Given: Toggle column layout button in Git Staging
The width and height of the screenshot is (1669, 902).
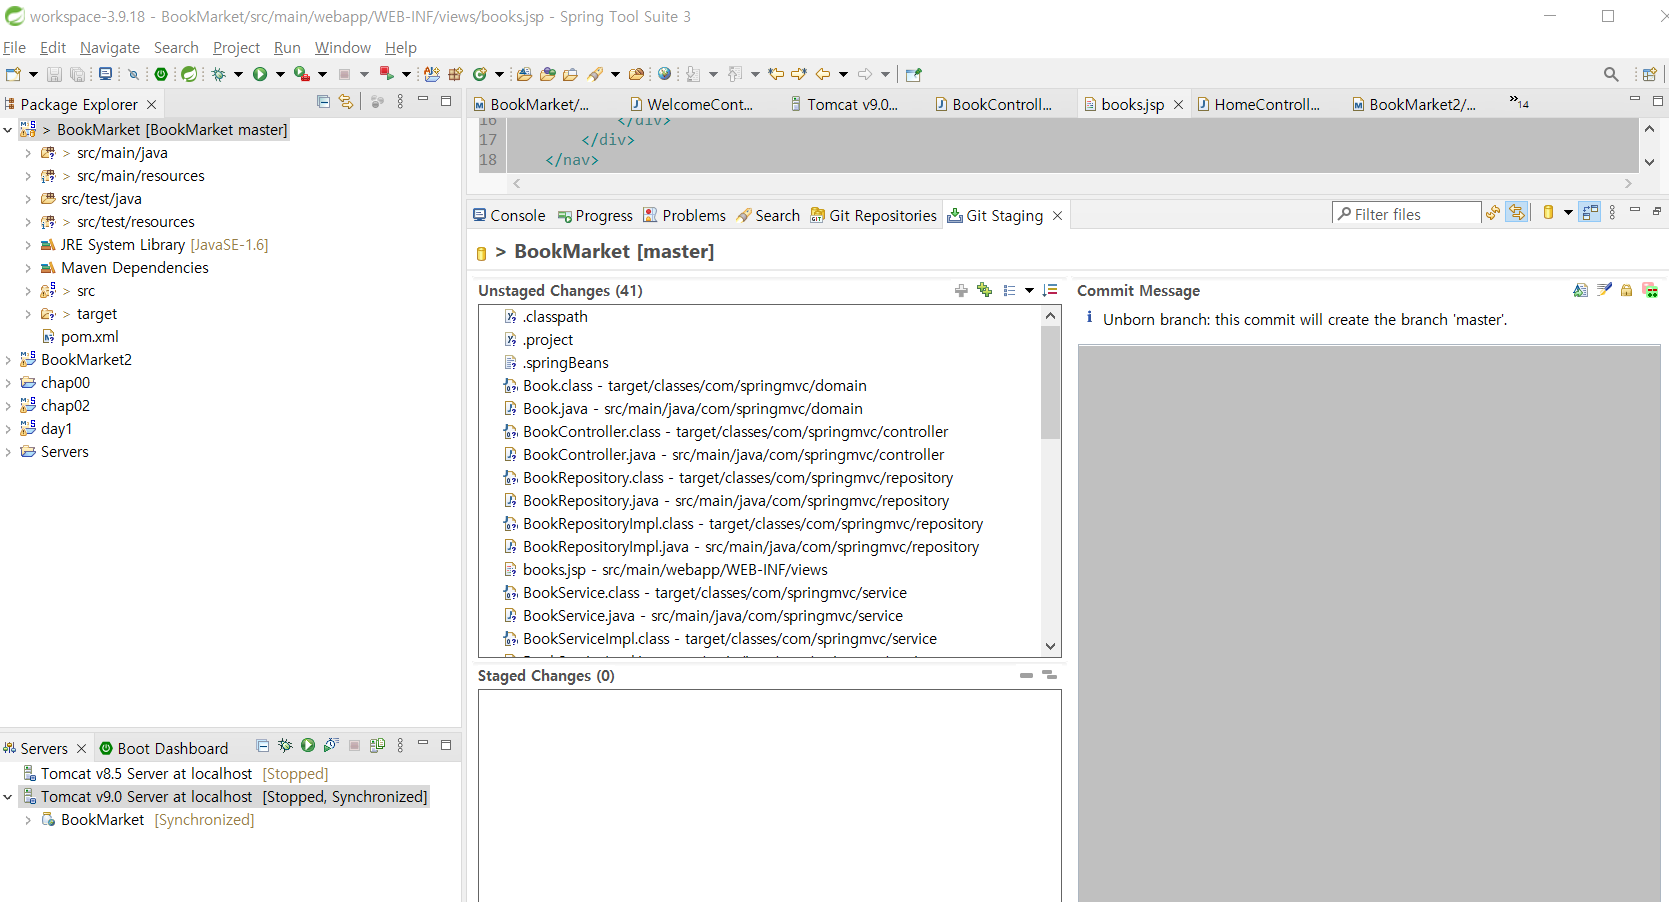Looking at the screenshot, I should pyautogui.click(x=1590, y=213).
